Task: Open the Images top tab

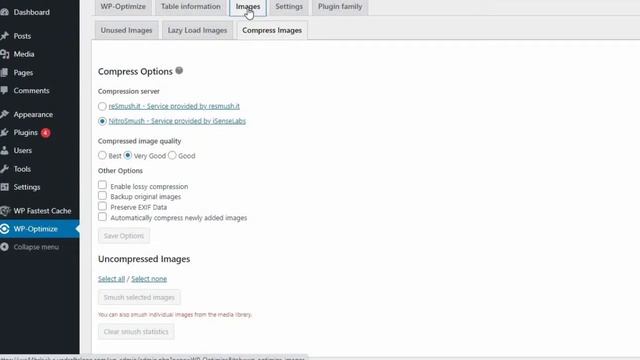Action: point(248,7)
